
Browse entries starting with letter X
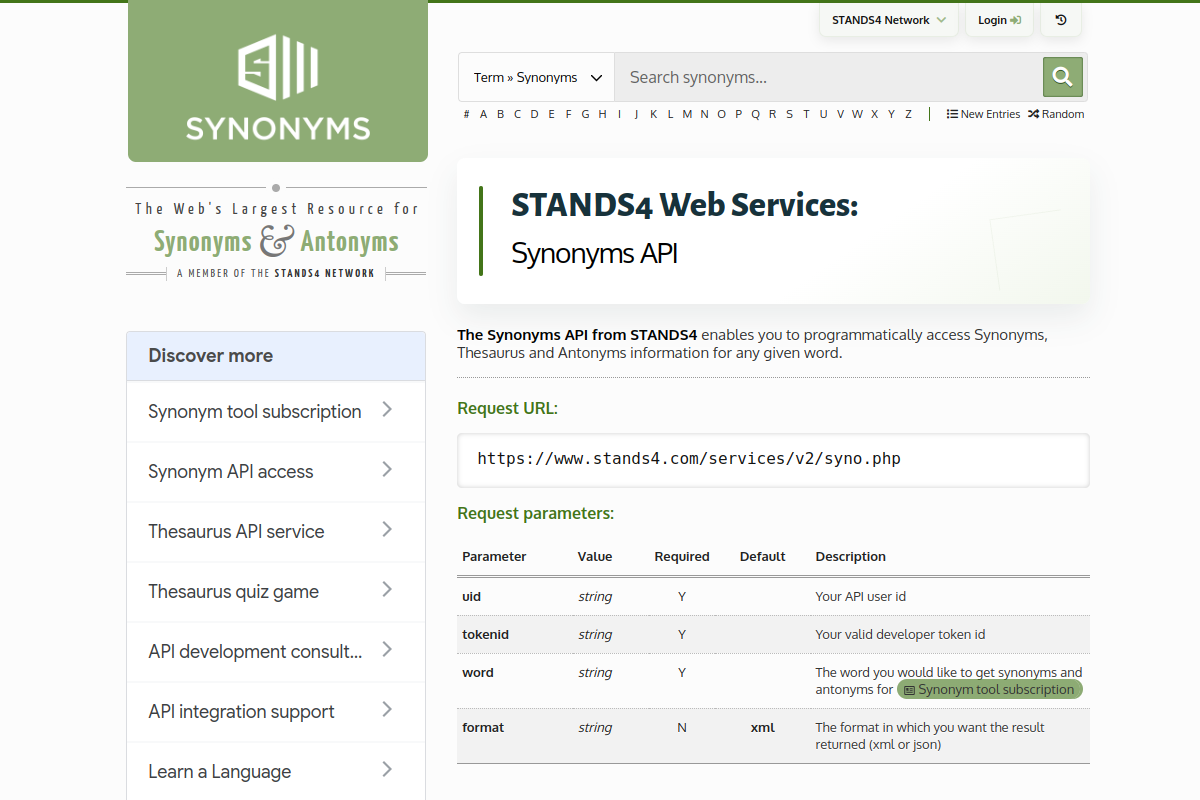pyautogui.click(x=875, y=114)
